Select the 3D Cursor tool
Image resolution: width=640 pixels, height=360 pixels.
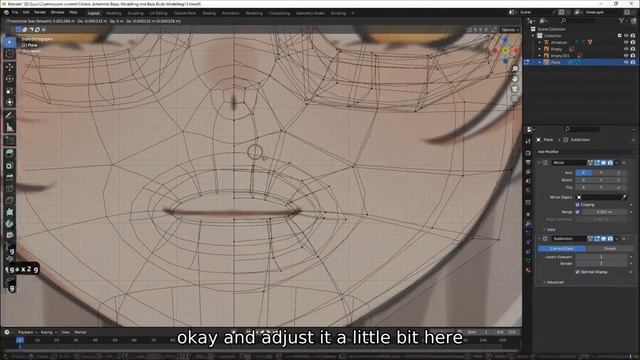tap(9, 54)
